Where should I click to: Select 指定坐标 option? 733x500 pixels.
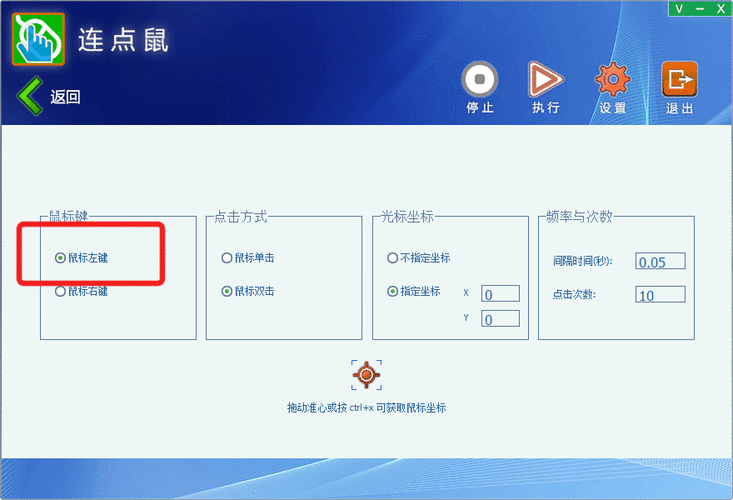(x=393, y=291)
